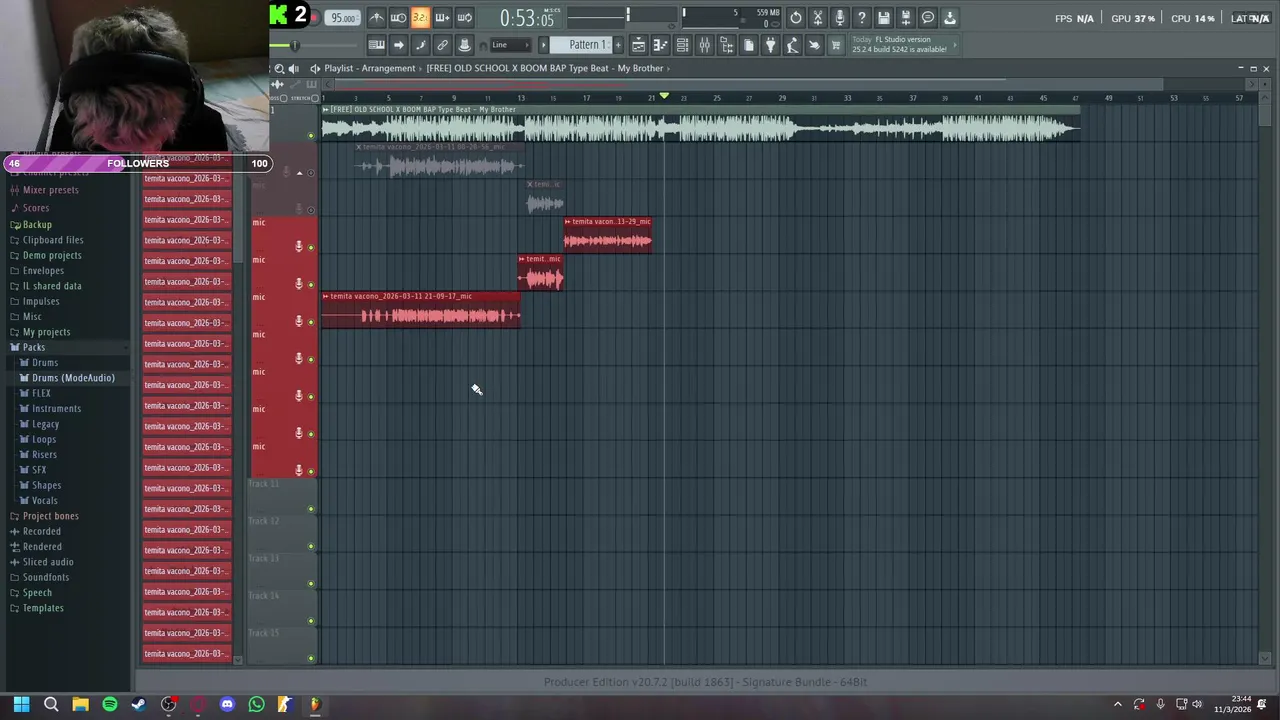The width and height of the screenshot is (1280, 720).
Task: Click the one-click microphone recording icon
Action: point(840,17)
